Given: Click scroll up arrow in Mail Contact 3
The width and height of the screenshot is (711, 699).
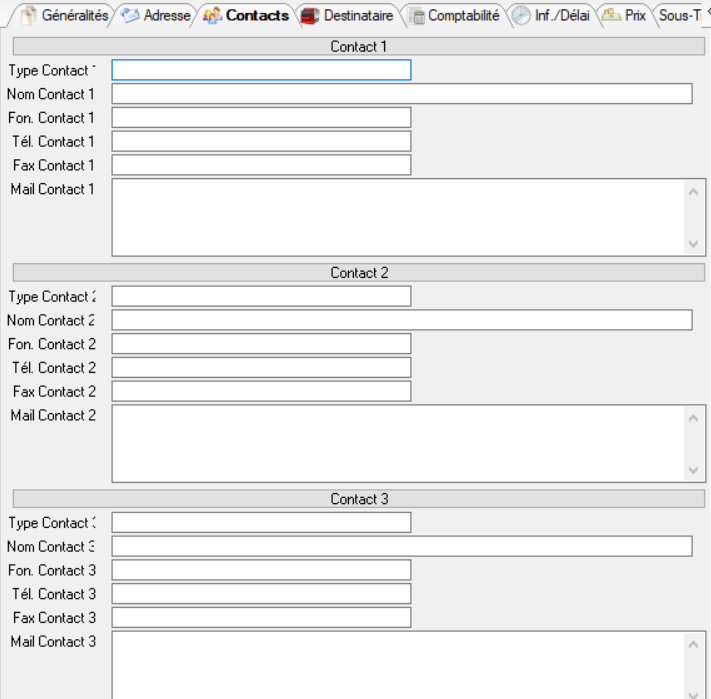Looking at the screenshot, I should [694, 645].
